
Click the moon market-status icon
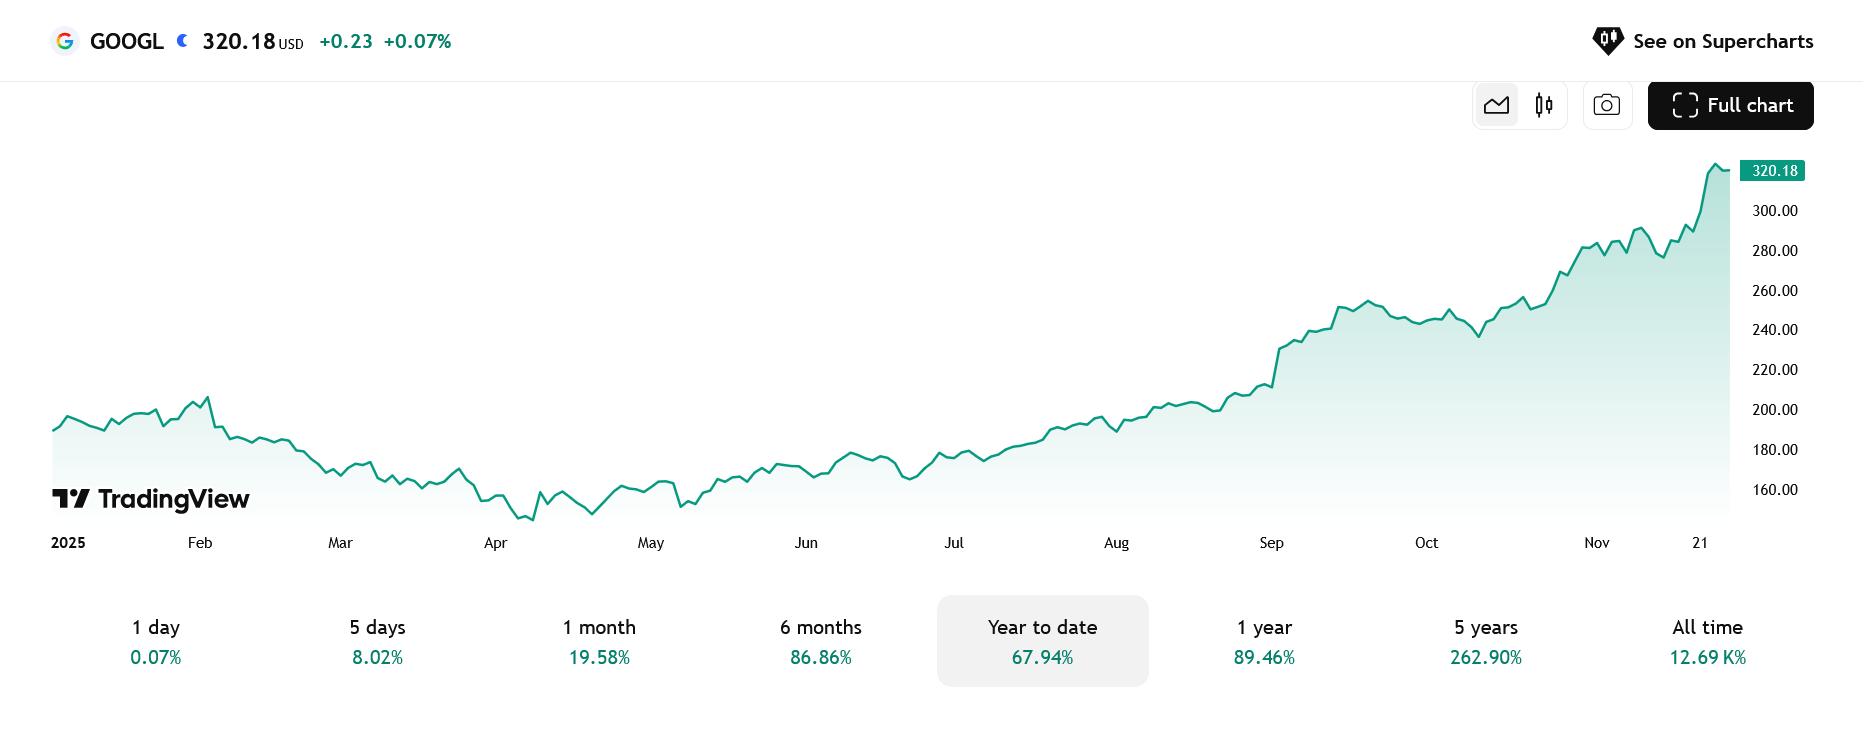click(x=182, y=41)
